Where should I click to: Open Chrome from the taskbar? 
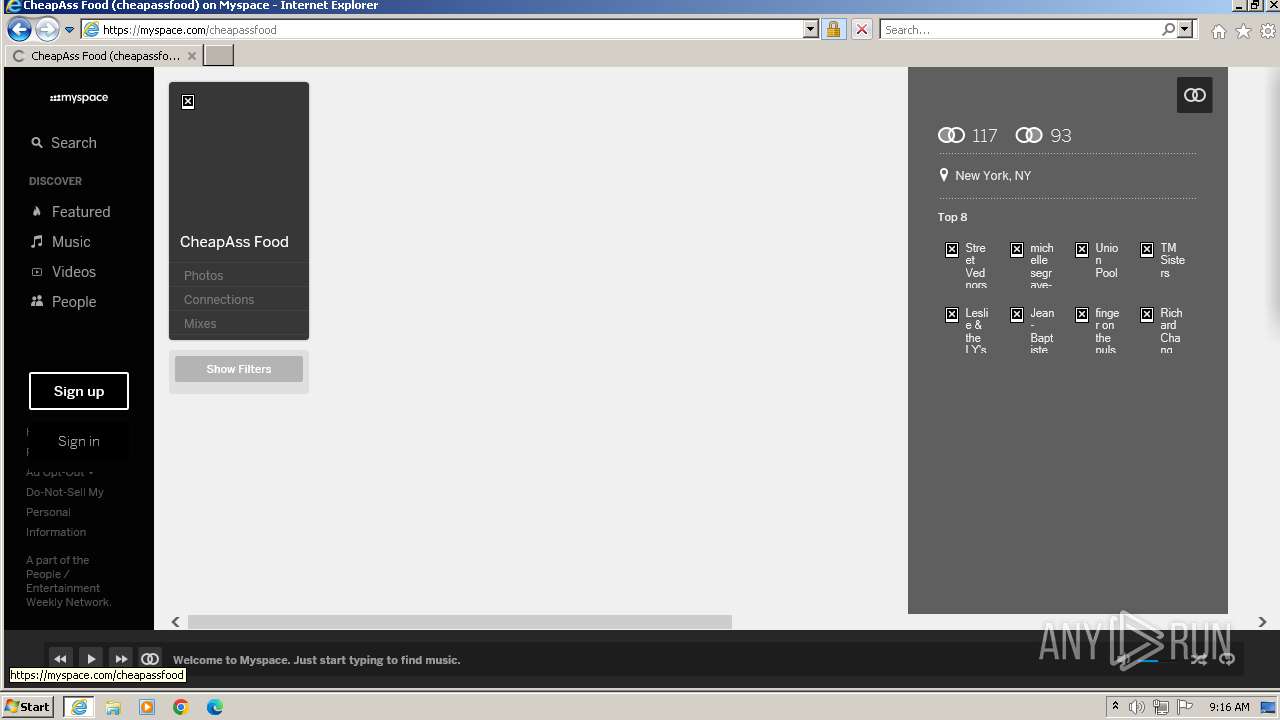[181, 707]
